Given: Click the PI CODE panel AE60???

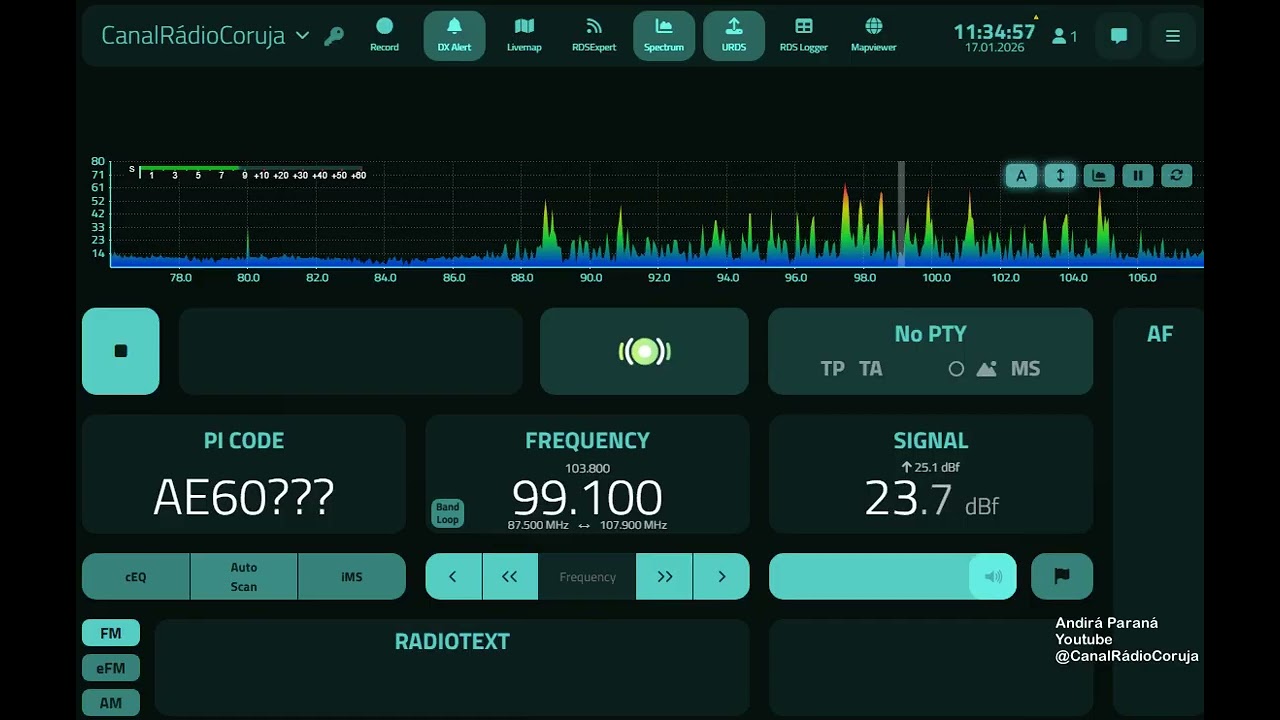Looking at the screenshot, I should pos(244,474).
